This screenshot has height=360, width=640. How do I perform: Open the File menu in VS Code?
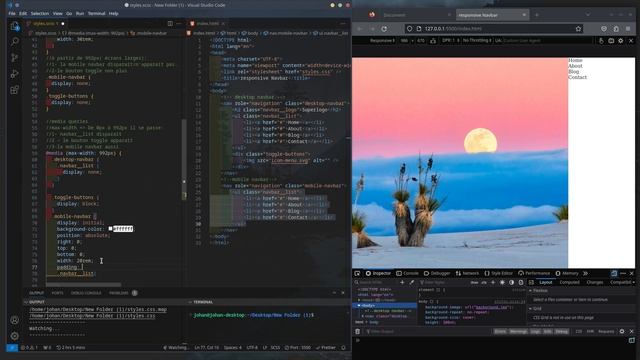(x=12, y=13)
